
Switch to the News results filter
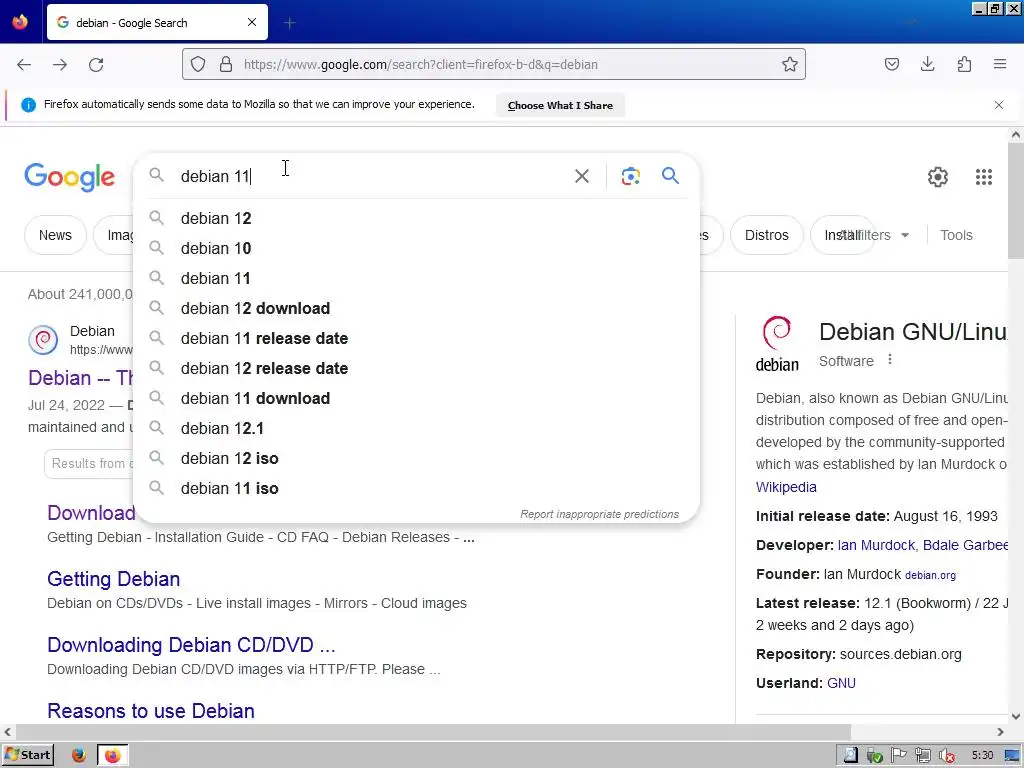55,235
